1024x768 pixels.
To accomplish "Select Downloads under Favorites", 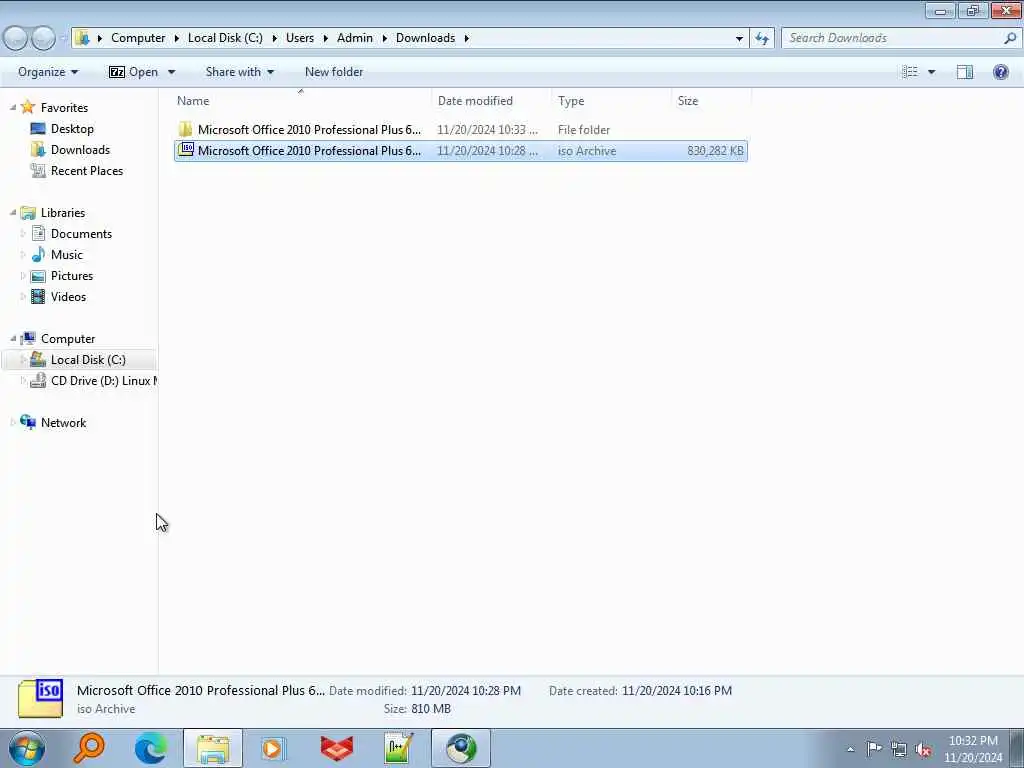I will click(x=80, y=150).
